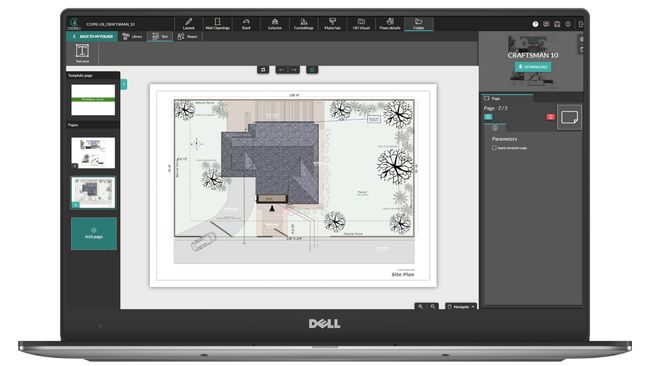Viewport: 650px width, 366px height.
Task: Select the template page thumbnail
Action: (x=93, y=100)
